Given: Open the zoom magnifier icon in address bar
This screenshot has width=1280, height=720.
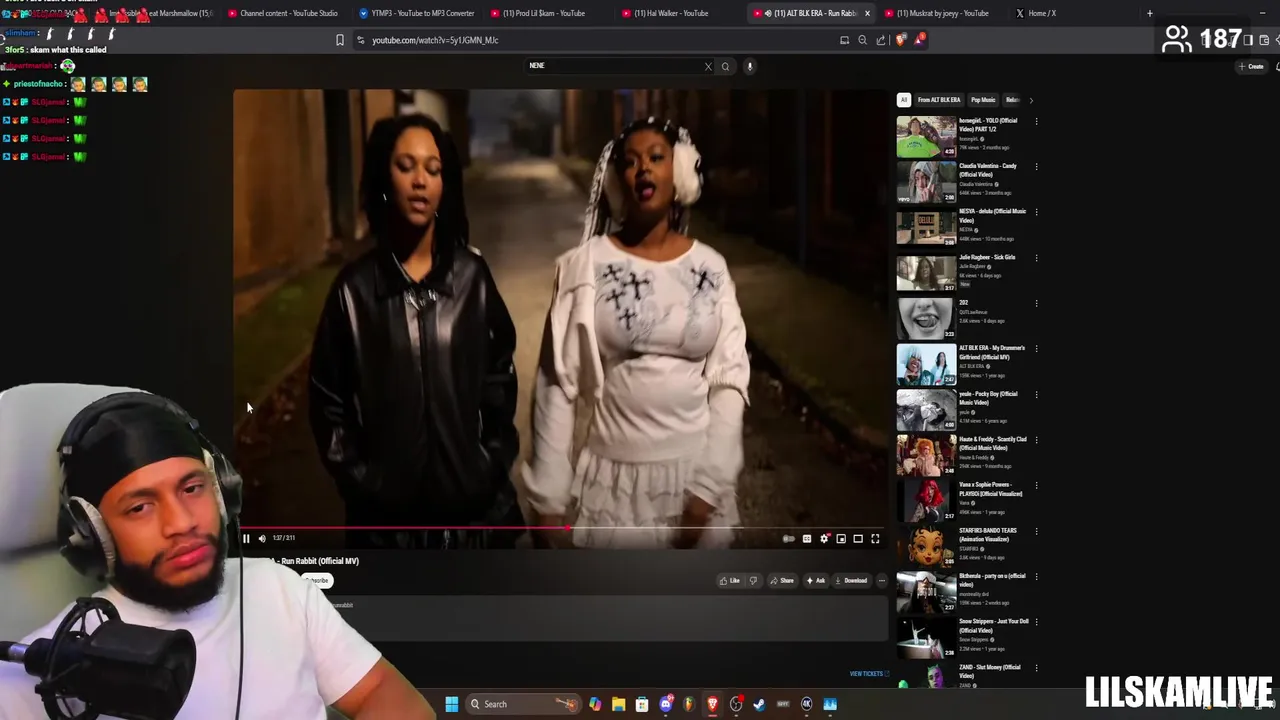Looking at the screenshot, I should [x=862, y=40].
